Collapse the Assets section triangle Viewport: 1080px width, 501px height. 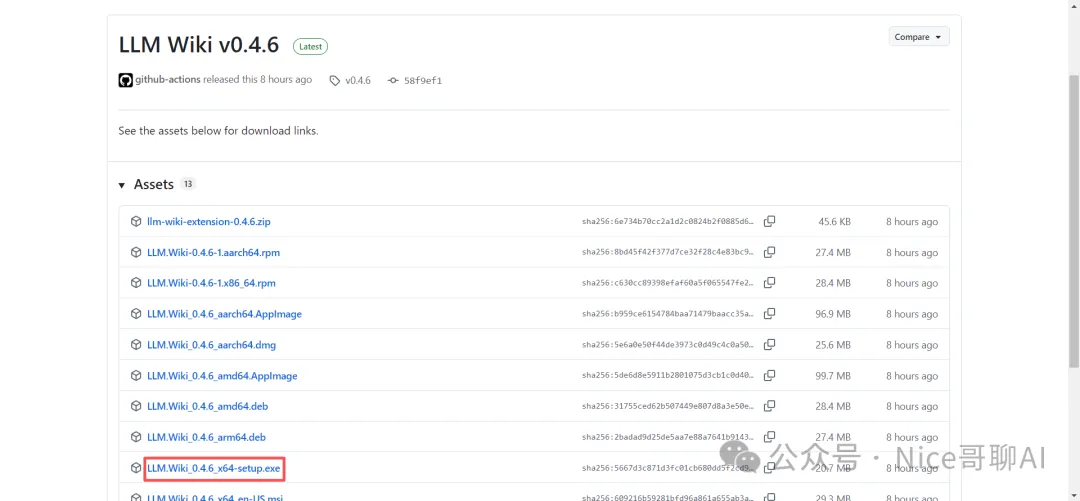click(x=122, y=185)
